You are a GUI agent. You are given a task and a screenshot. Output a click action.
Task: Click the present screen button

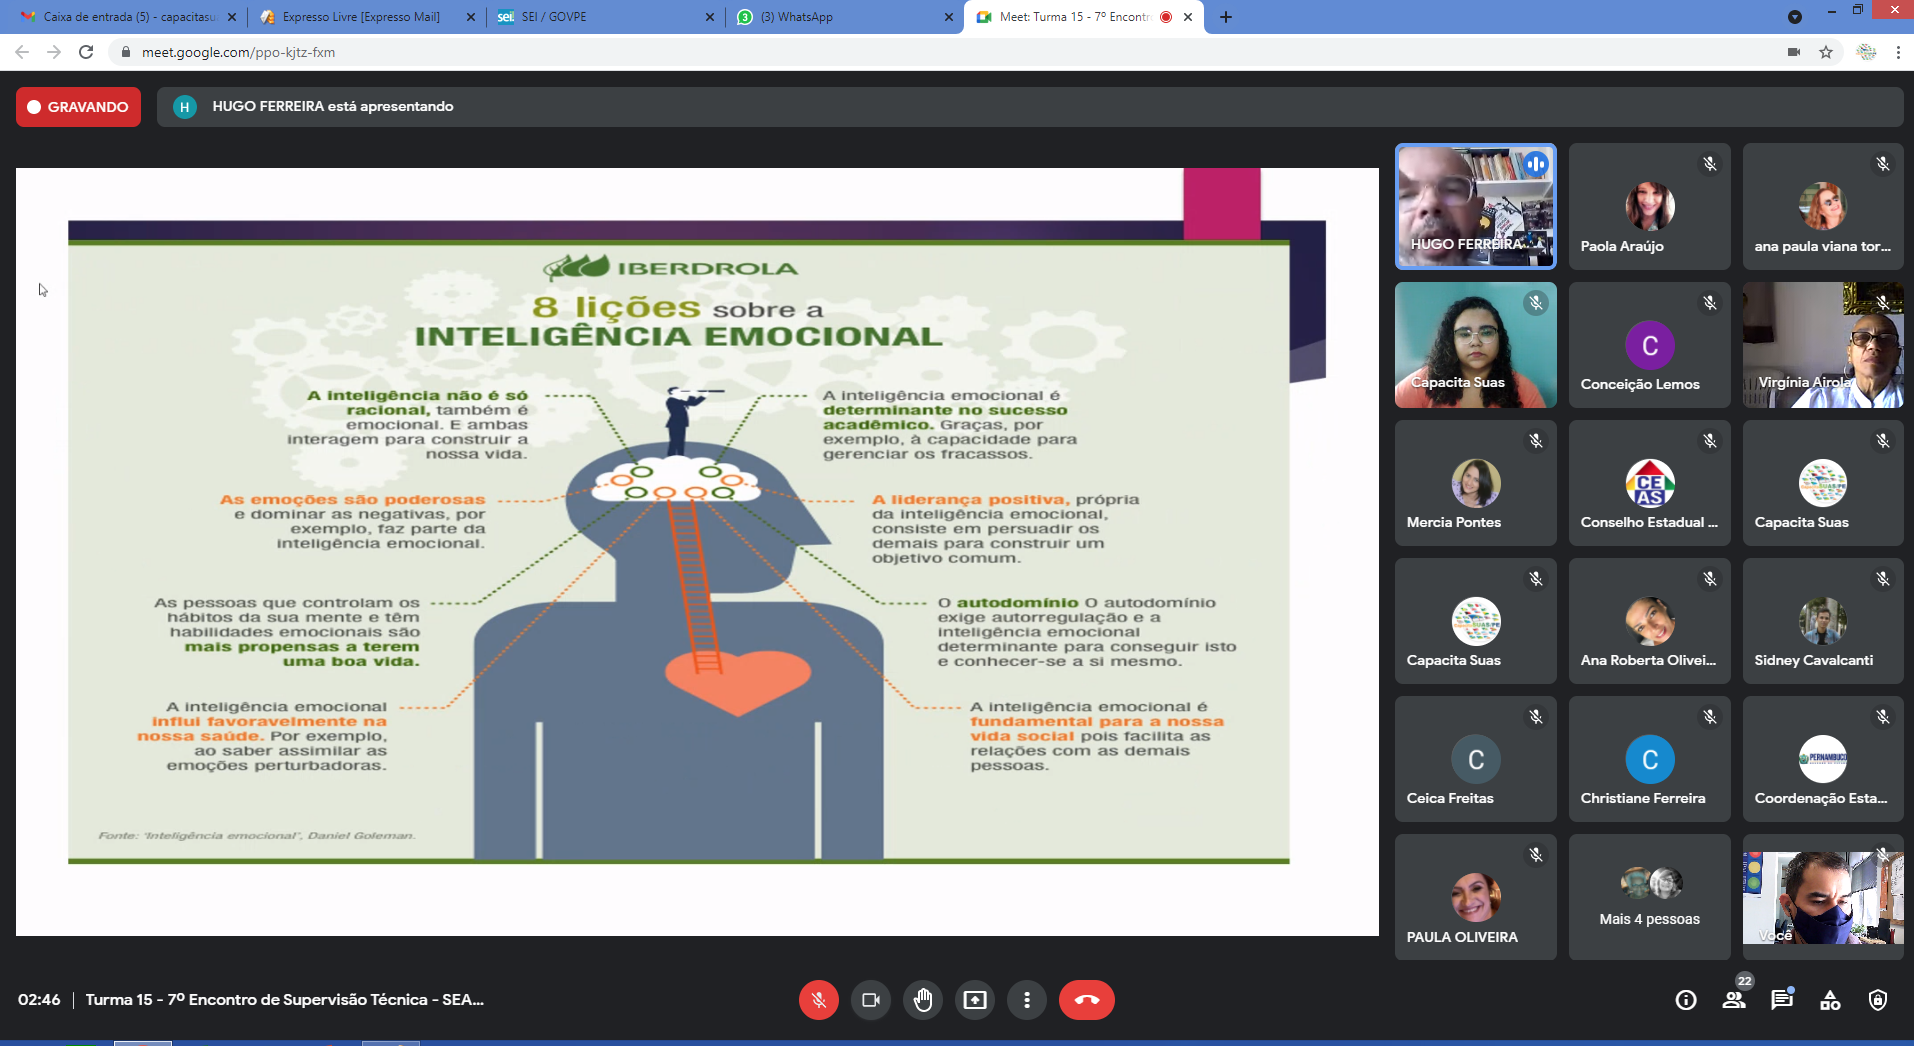974,1000
